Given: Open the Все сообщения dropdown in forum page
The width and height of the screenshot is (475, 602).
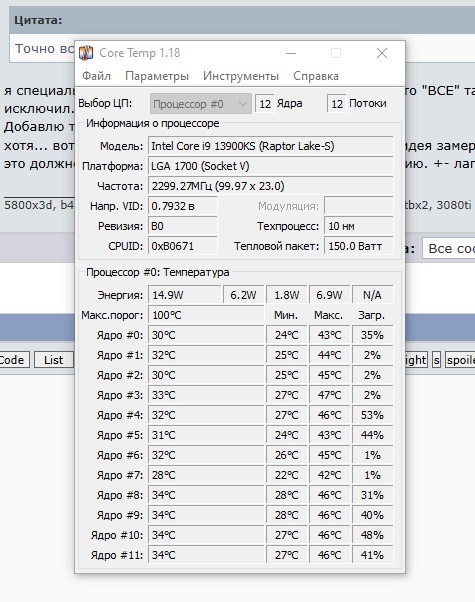Looking at the screenshot, I should point(449,248).
